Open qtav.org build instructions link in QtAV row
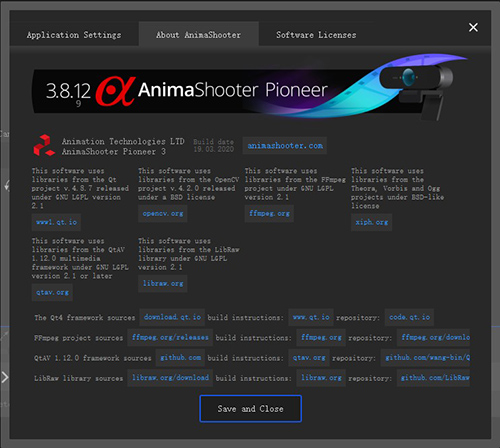 tap(309, 358)
